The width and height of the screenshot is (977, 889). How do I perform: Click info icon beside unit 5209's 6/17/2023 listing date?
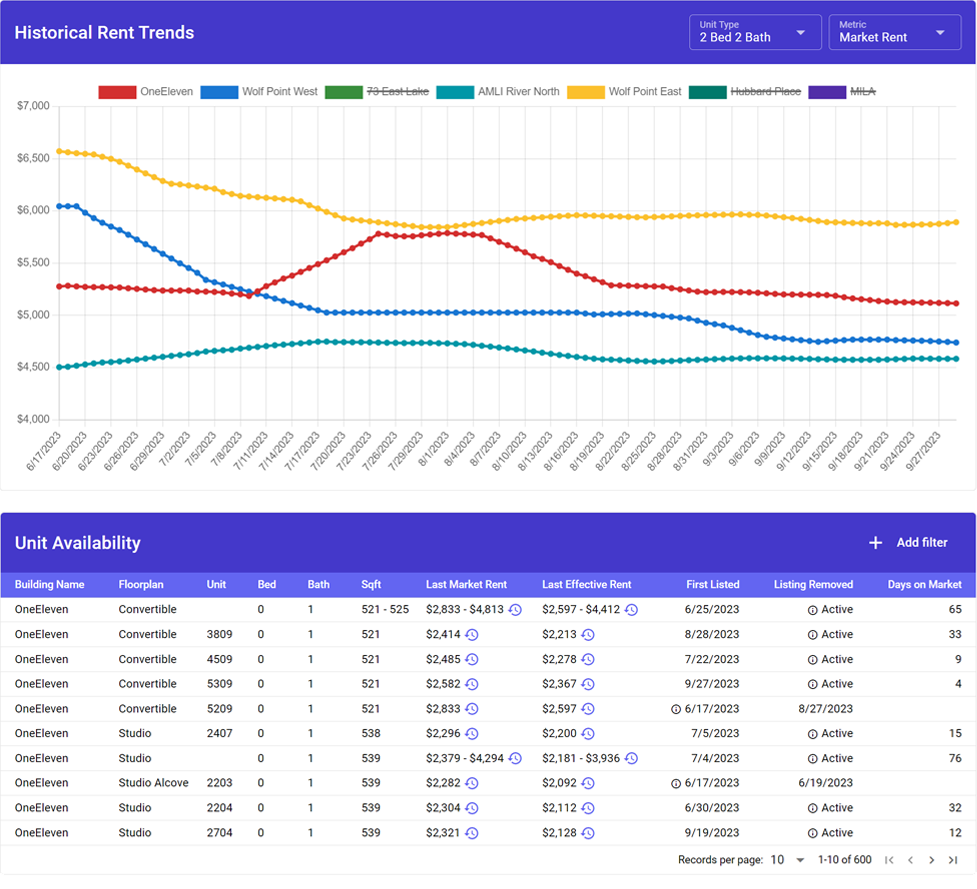[675, 708]
